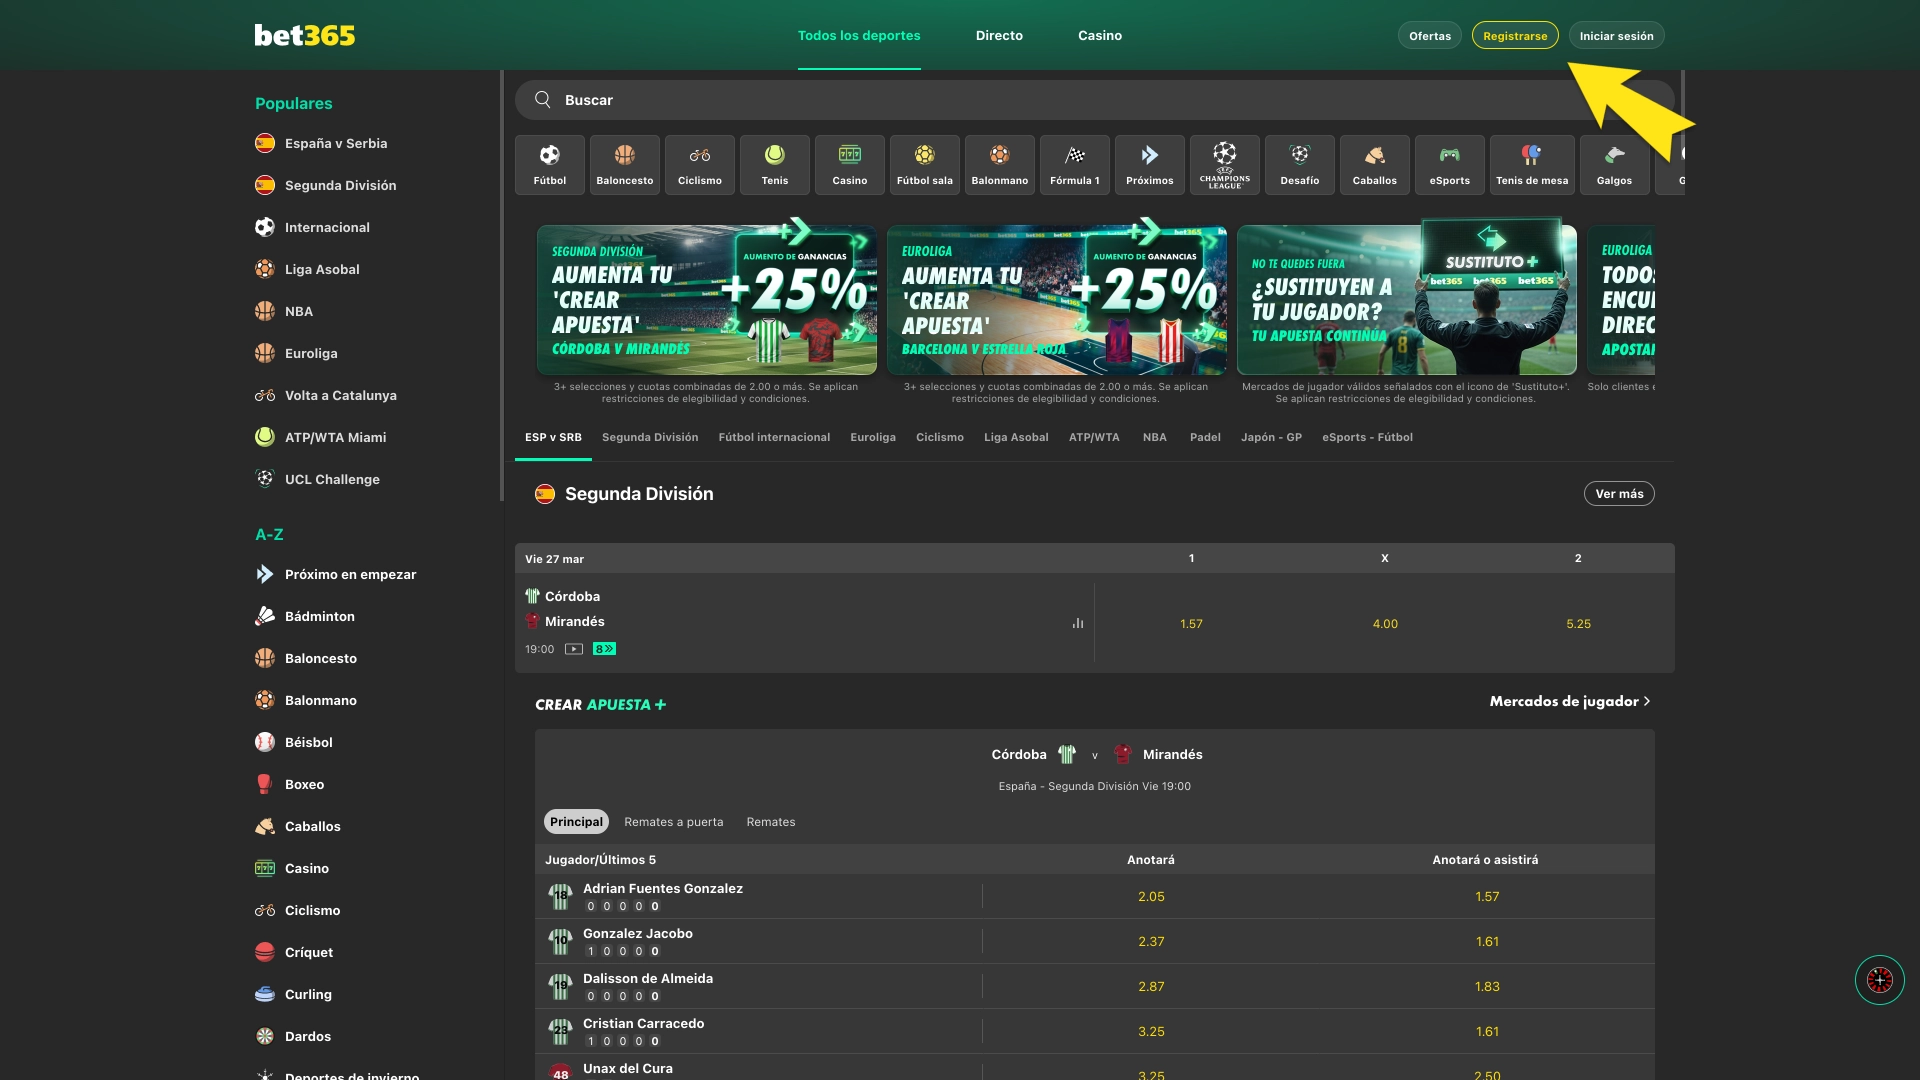Click the live stream icon next to 19:00
This screenshot has width=1920, height=1080.
coord(573,649)
